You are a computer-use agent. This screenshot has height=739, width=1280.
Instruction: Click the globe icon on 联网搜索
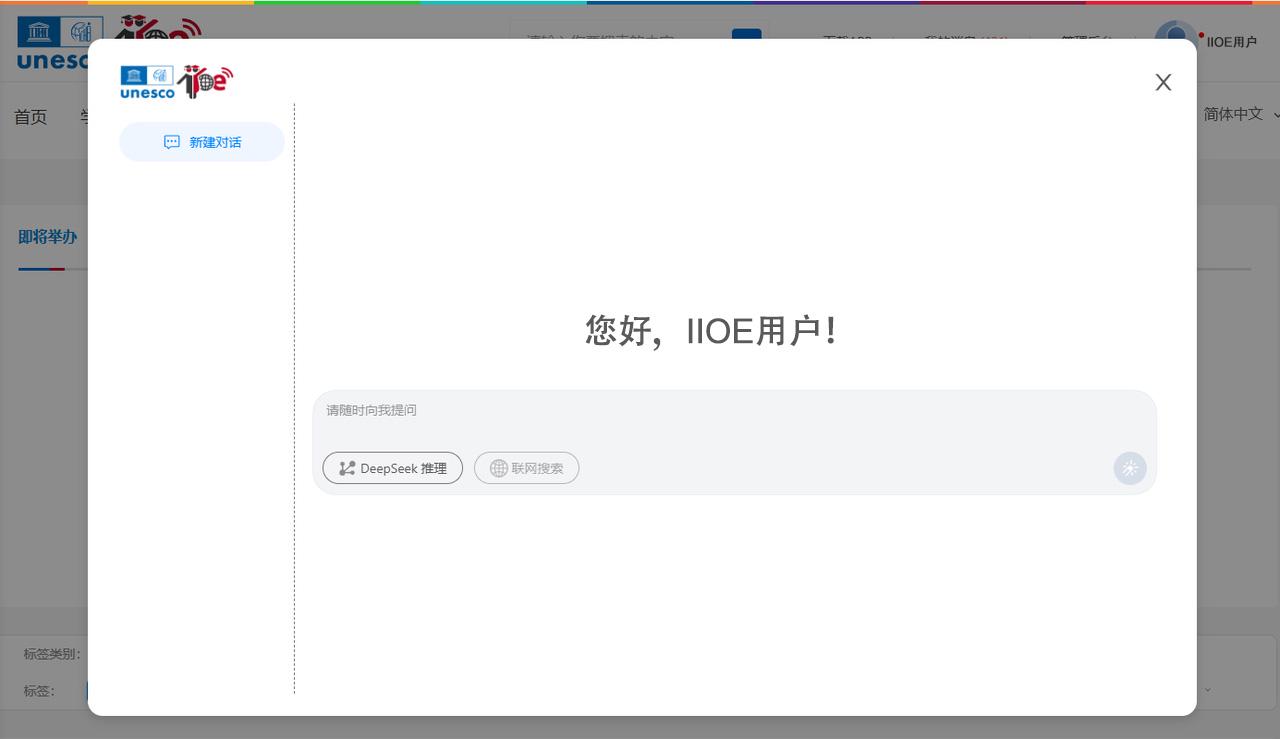click(x=498, y=468)
